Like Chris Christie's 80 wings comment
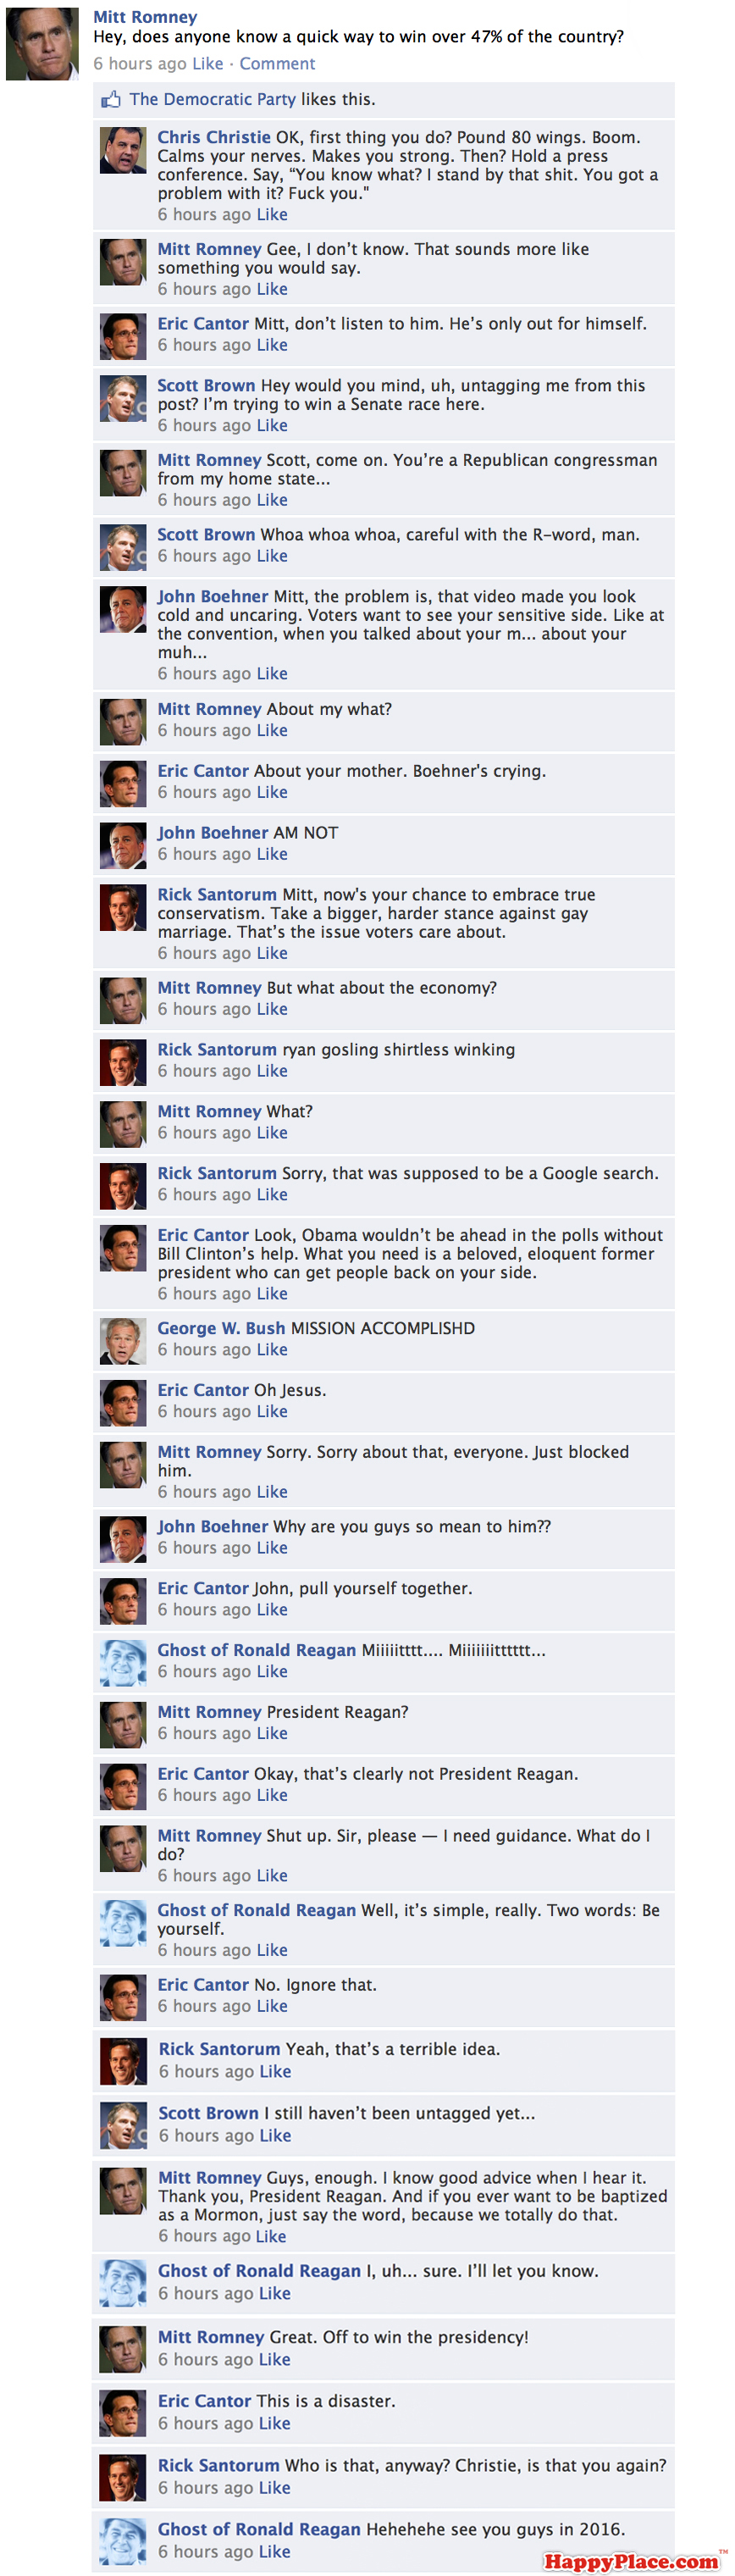735x2576 pixels. coord(272,214)
